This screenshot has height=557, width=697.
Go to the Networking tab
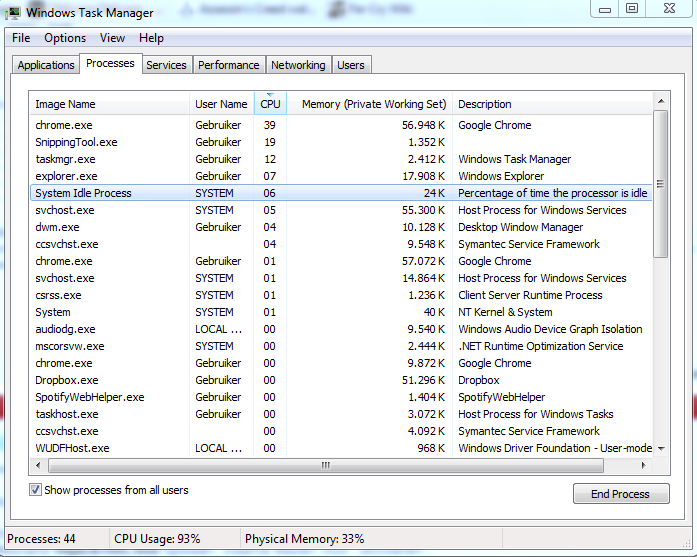298,65
